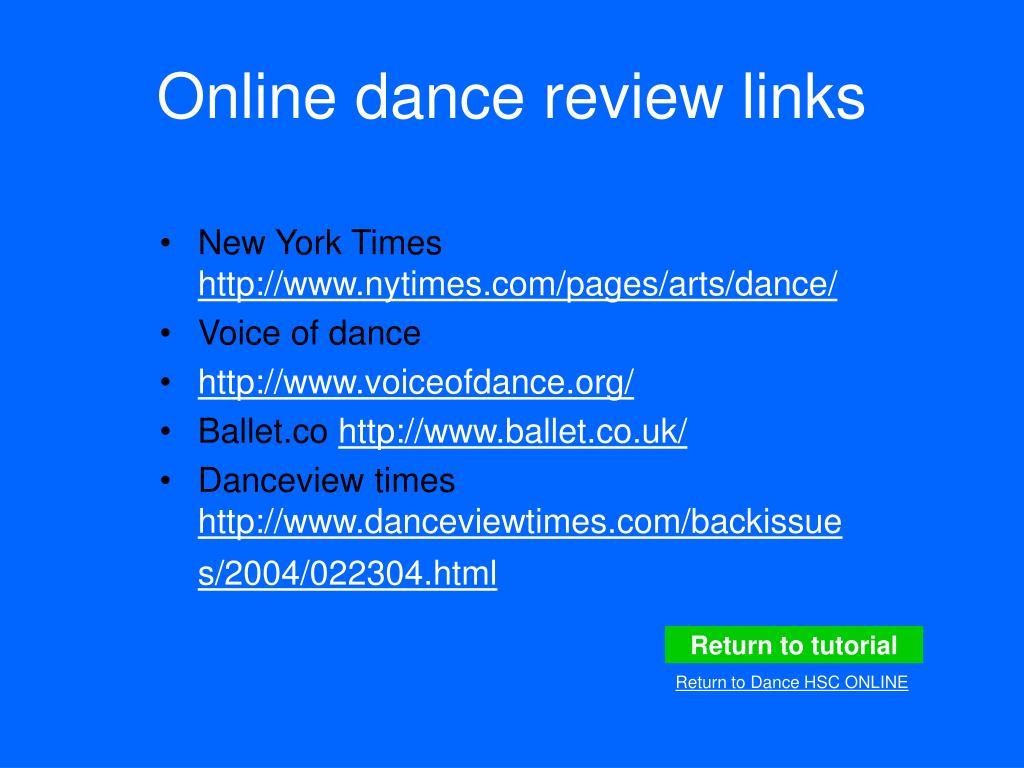Image resolution: width=1024 pixels, height=768 pixels.
Task: Follow Return to Dance HSC ONLINE link
Action: tap(792, 682)
